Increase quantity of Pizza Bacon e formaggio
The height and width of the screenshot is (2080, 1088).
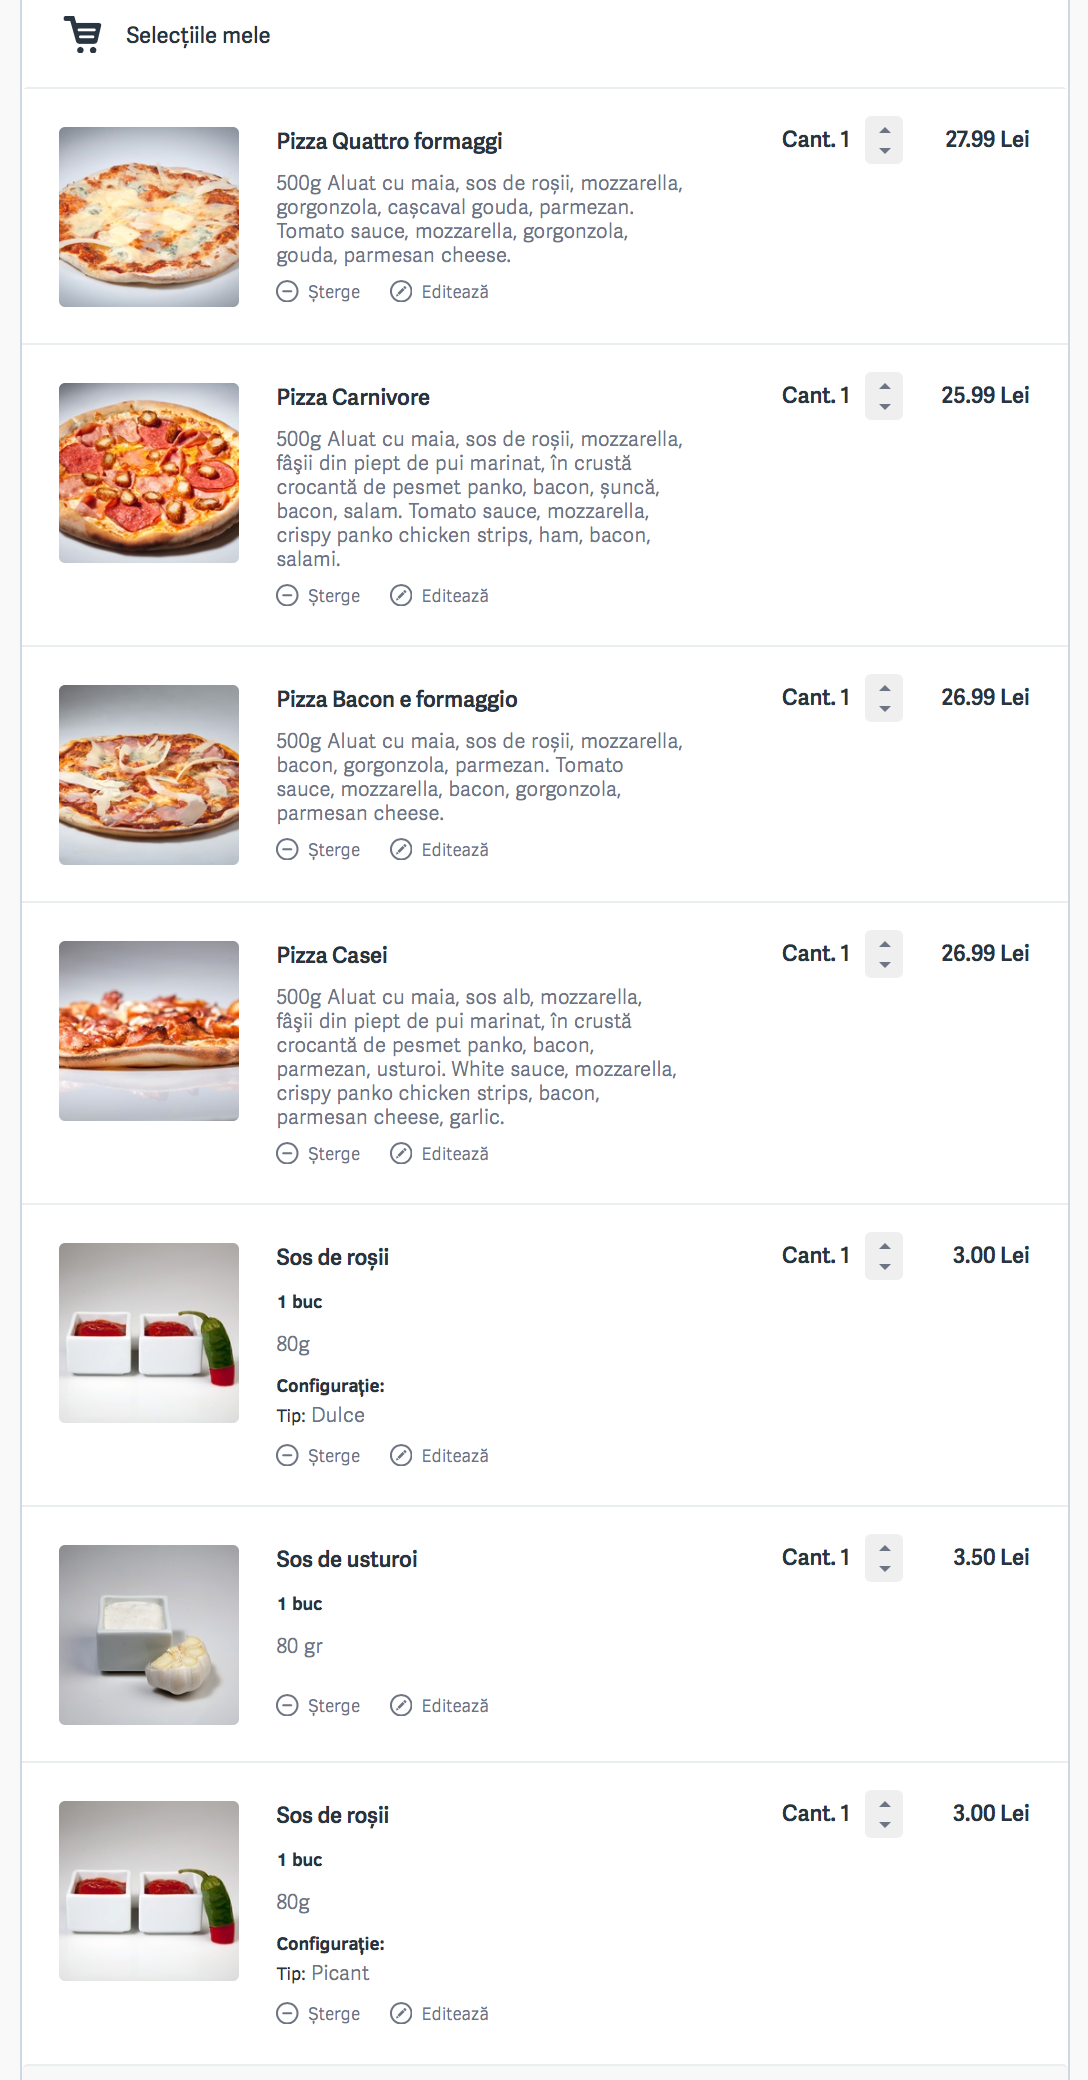pos(884,689)
